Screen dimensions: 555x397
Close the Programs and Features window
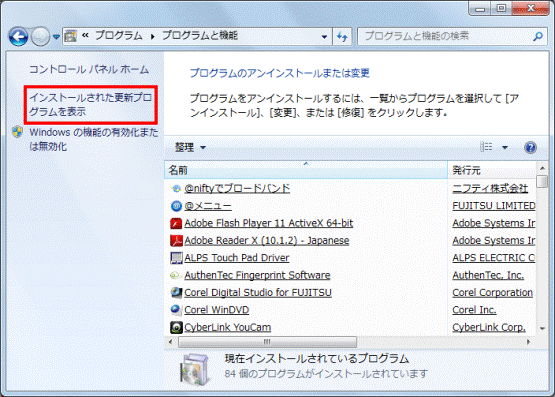point(531,8)
